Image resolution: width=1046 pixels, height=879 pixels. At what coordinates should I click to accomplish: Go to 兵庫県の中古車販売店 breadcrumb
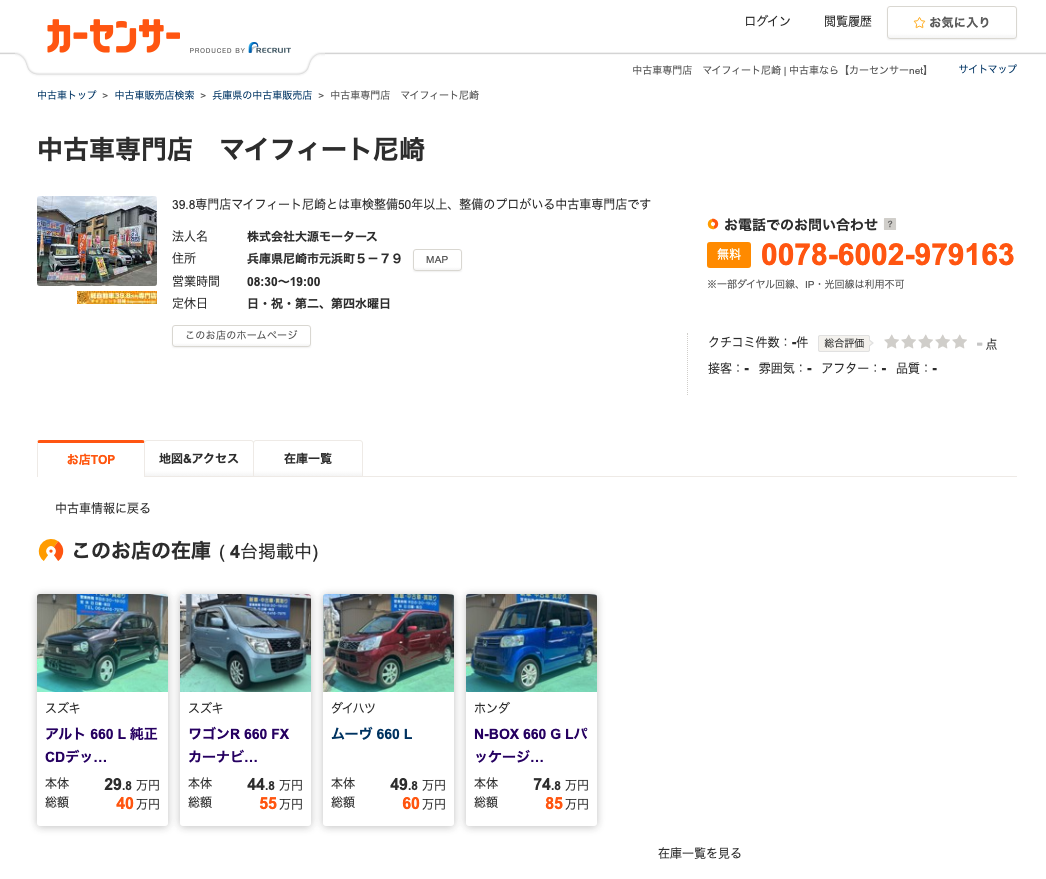click(x=262, y=95)
